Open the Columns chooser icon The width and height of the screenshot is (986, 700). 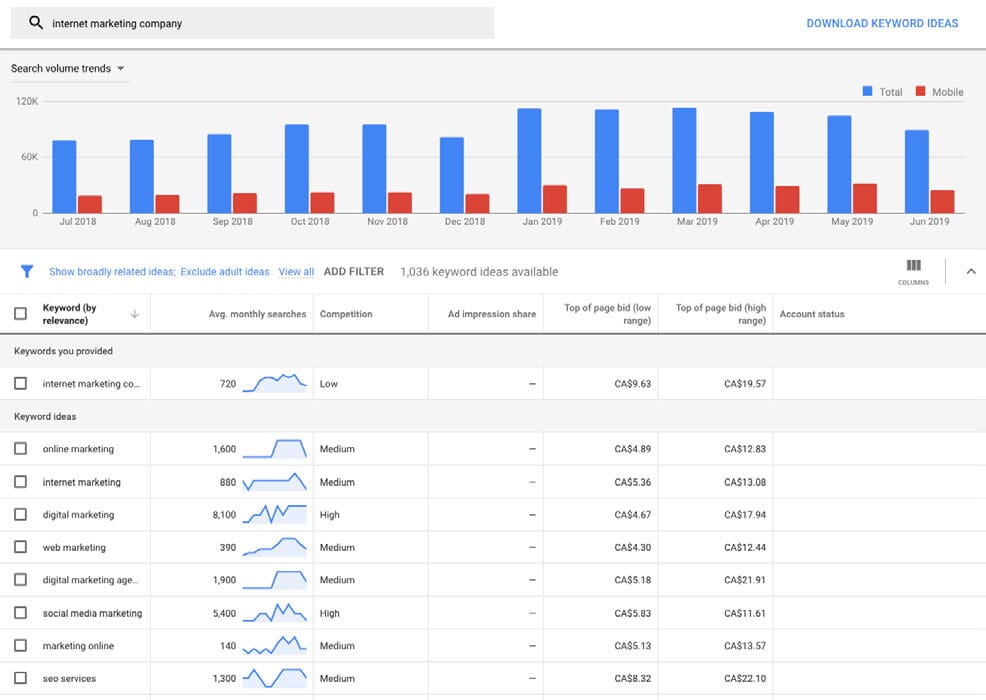coord(913,265)
